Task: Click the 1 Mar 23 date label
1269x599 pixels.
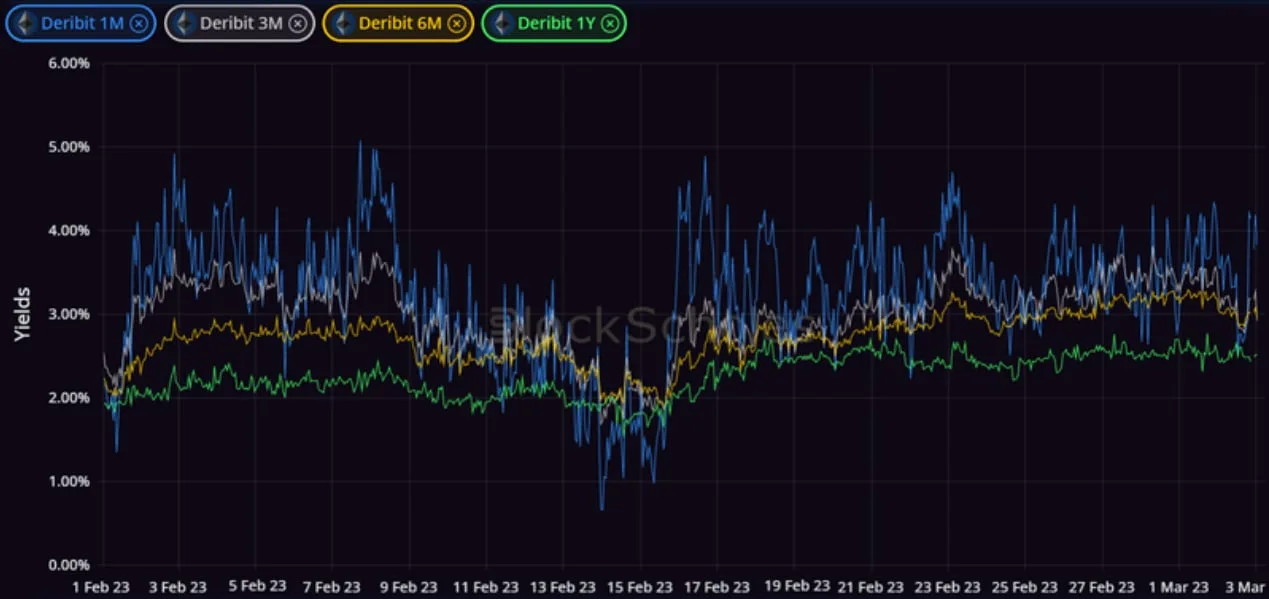Action: [x=1179, y=587]
